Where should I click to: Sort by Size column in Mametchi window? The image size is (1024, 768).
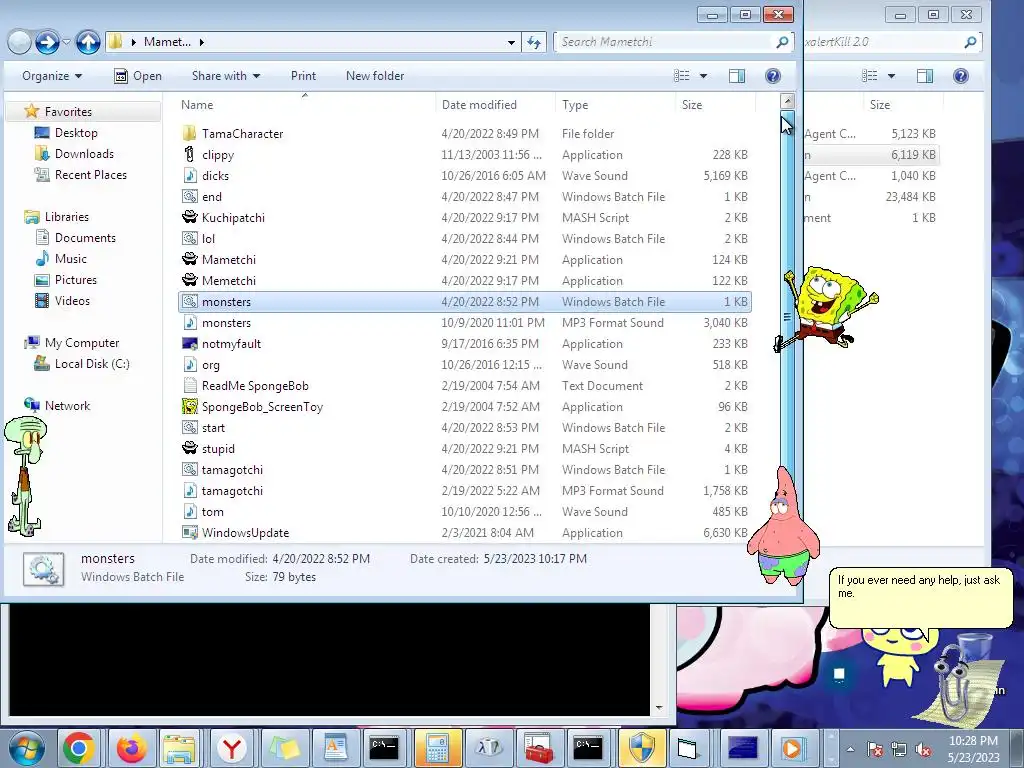coord(692,104)
